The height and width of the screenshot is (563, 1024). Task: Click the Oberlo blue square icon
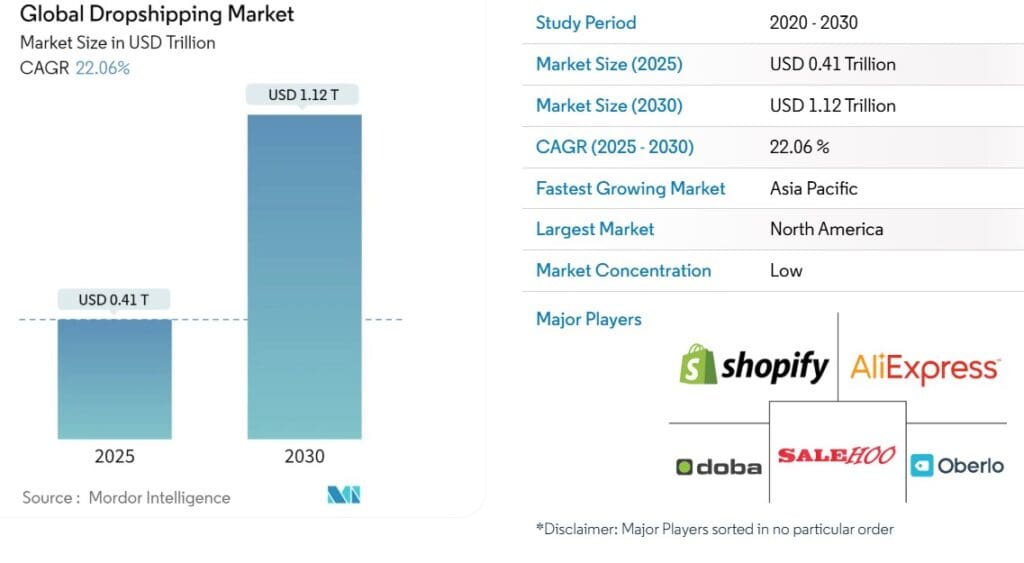[921, 466]
